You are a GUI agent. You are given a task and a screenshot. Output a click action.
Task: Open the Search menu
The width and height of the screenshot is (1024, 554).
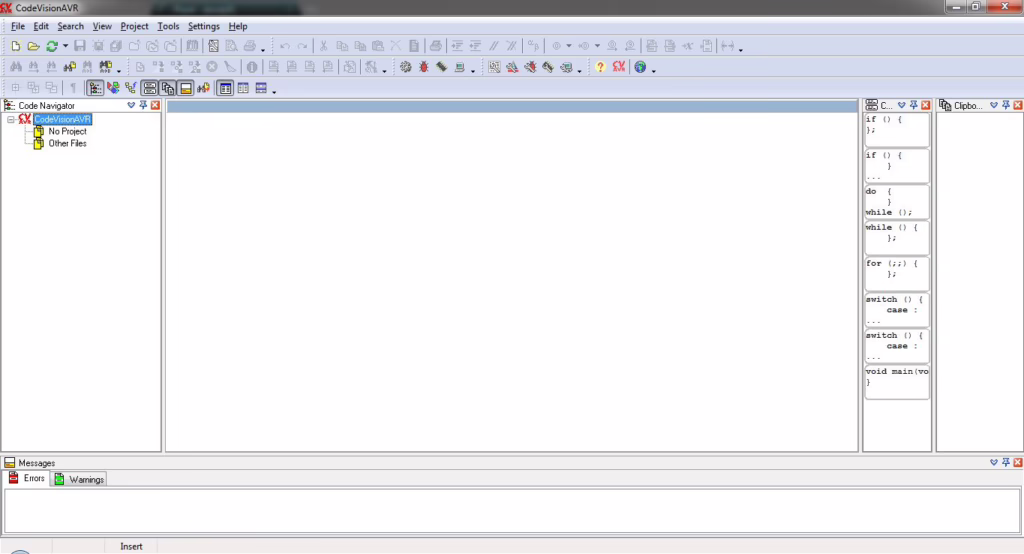click(x=71, y=26)
